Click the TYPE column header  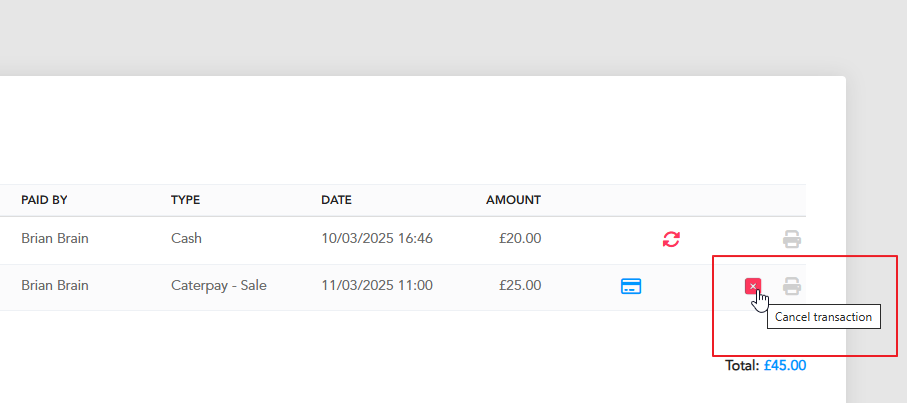point(185,200)
